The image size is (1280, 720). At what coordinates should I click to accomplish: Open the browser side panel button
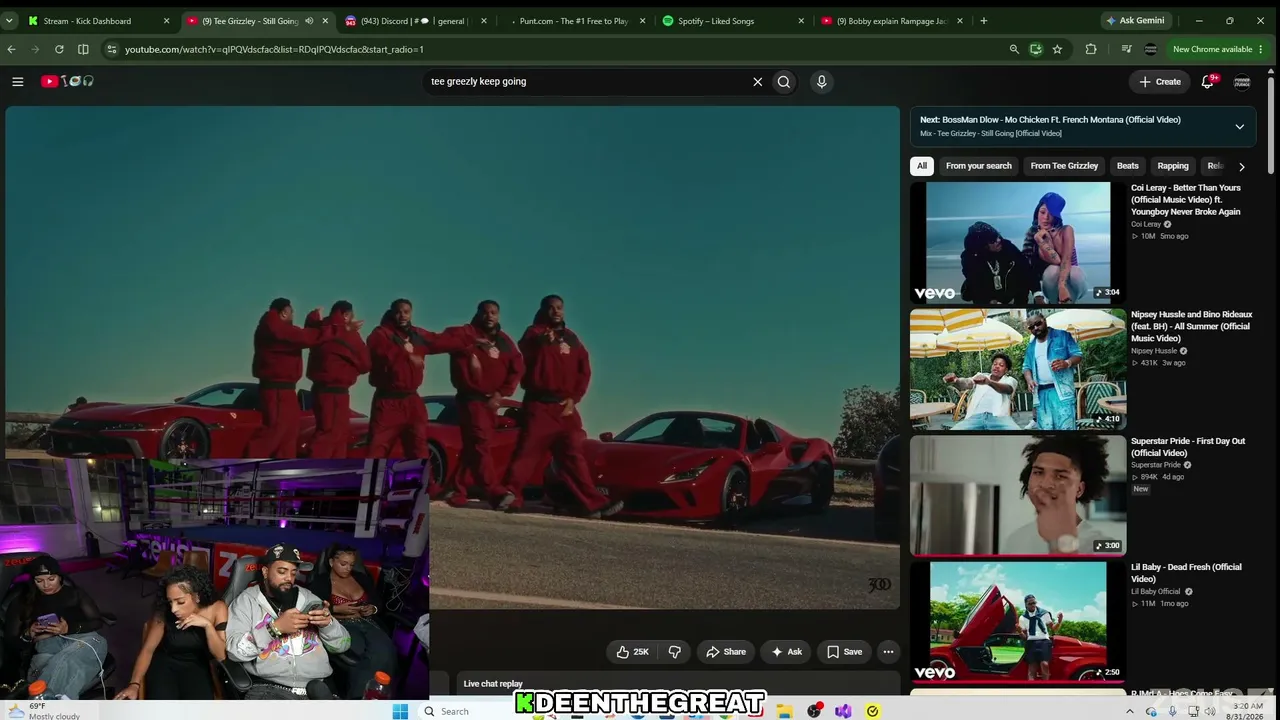coord(83,49)
